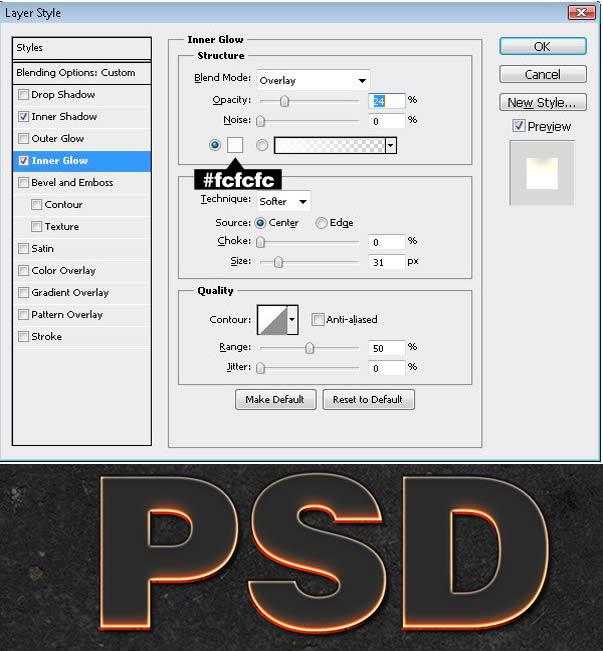Click the Choke slider handle
Viewport: 603px width, 651px height.
[x=260, y=242]
